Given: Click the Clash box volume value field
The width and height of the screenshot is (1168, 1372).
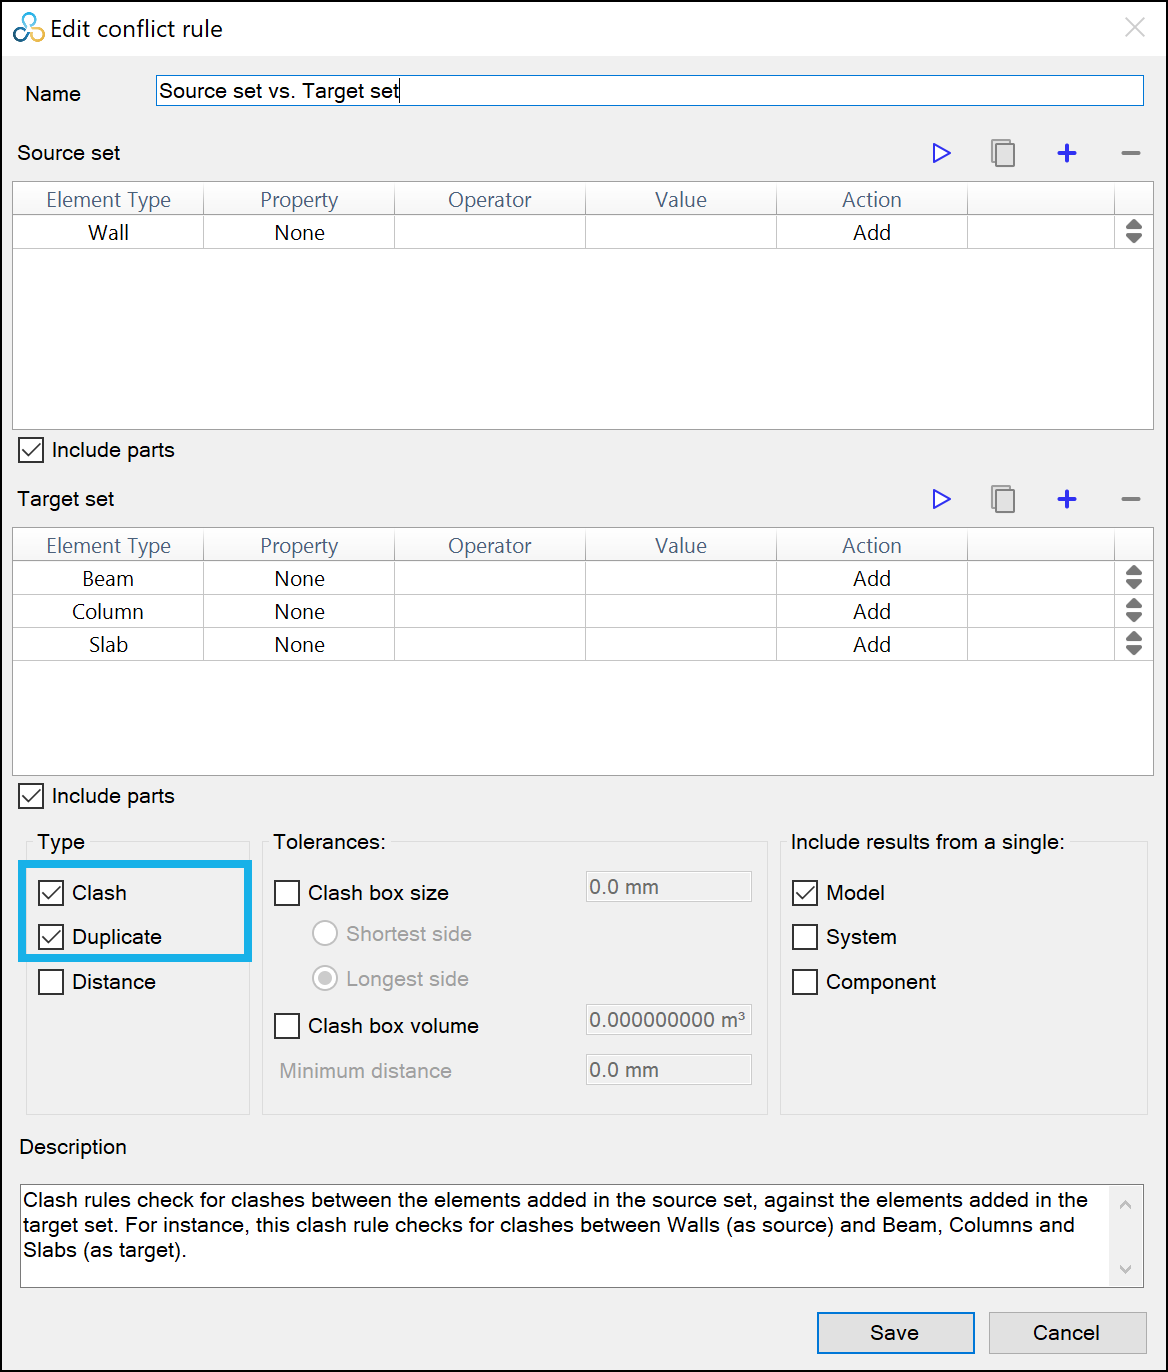Looking at the screenshot, I should click(x=669, y=1020).
